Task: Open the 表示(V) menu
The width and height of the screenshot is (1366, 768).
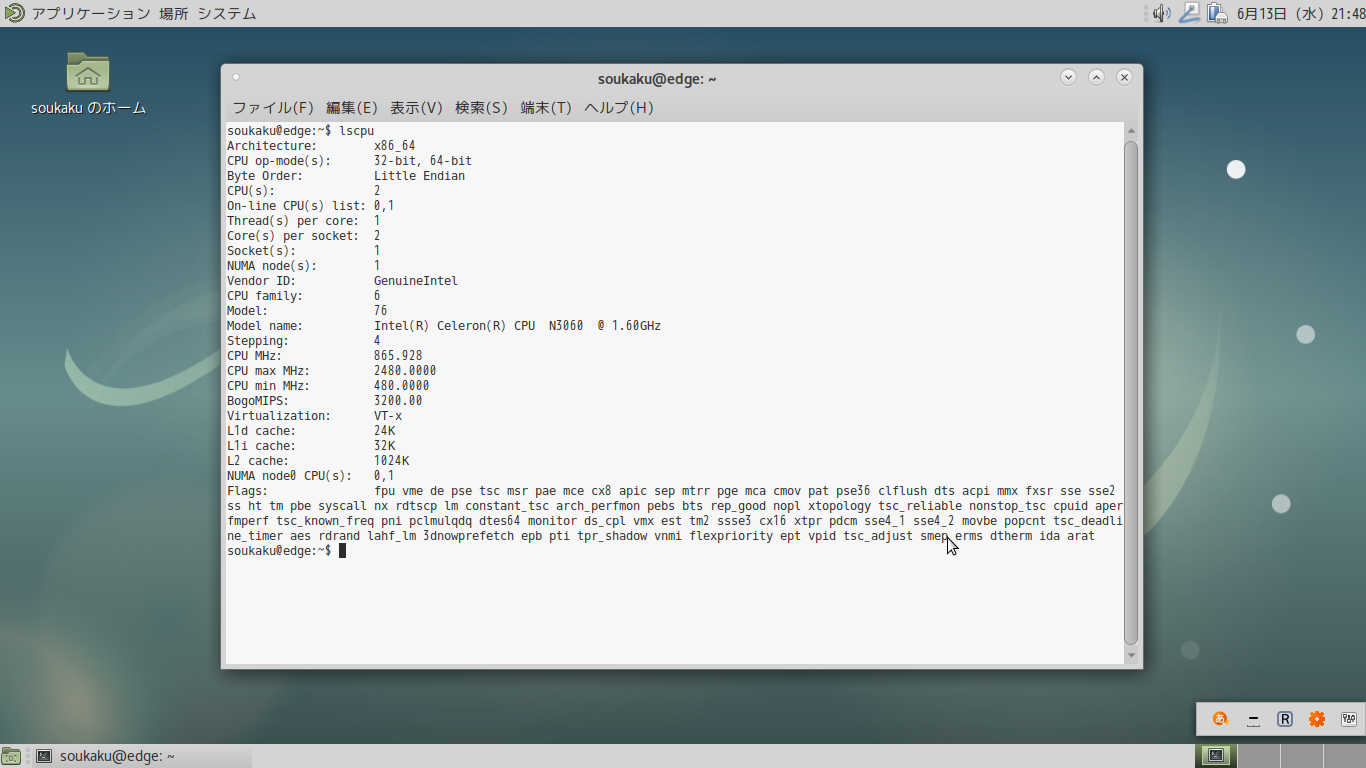Action: point(416,107)
